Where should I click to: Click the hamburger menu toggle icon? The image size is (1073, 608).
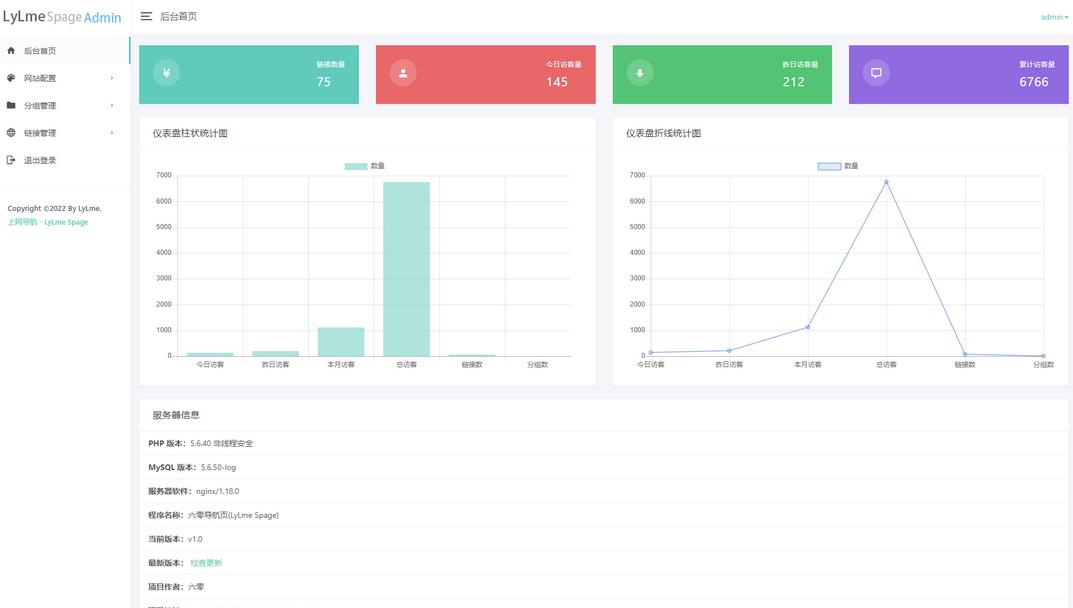(147, 17)
